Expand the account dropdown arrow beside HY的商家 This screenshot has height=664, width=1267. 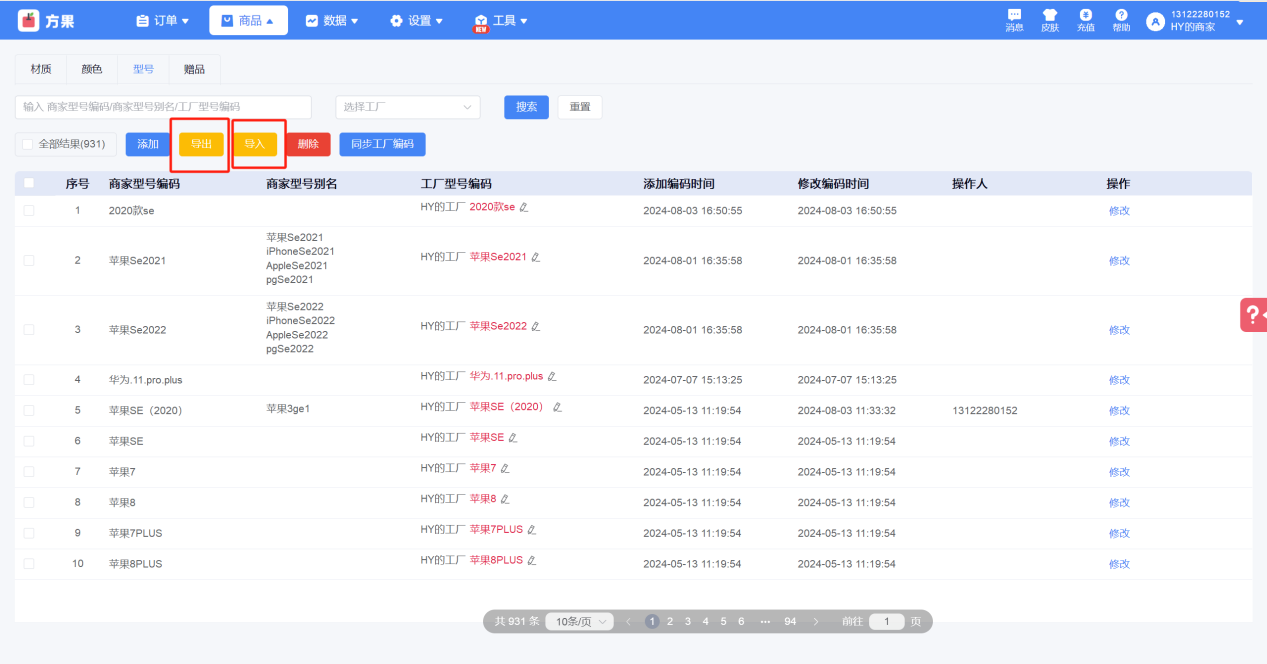[x=1240, y=22]
